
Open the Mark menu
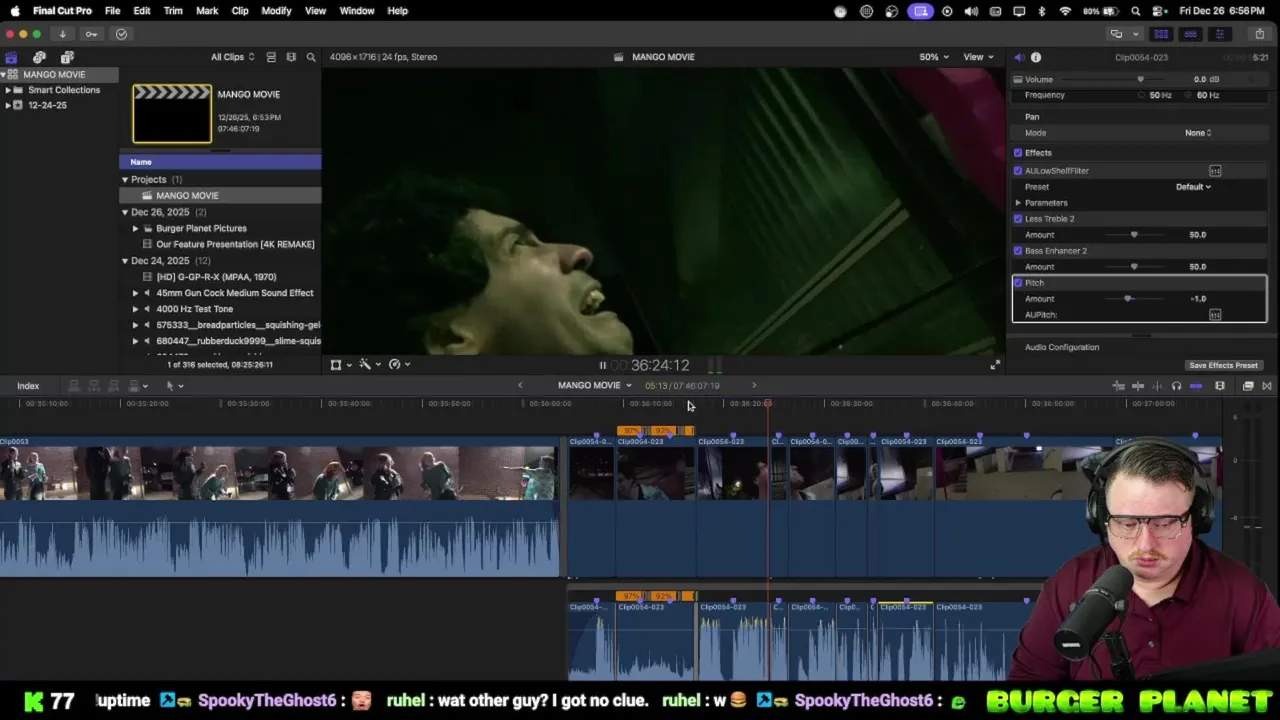click(207, 11)
